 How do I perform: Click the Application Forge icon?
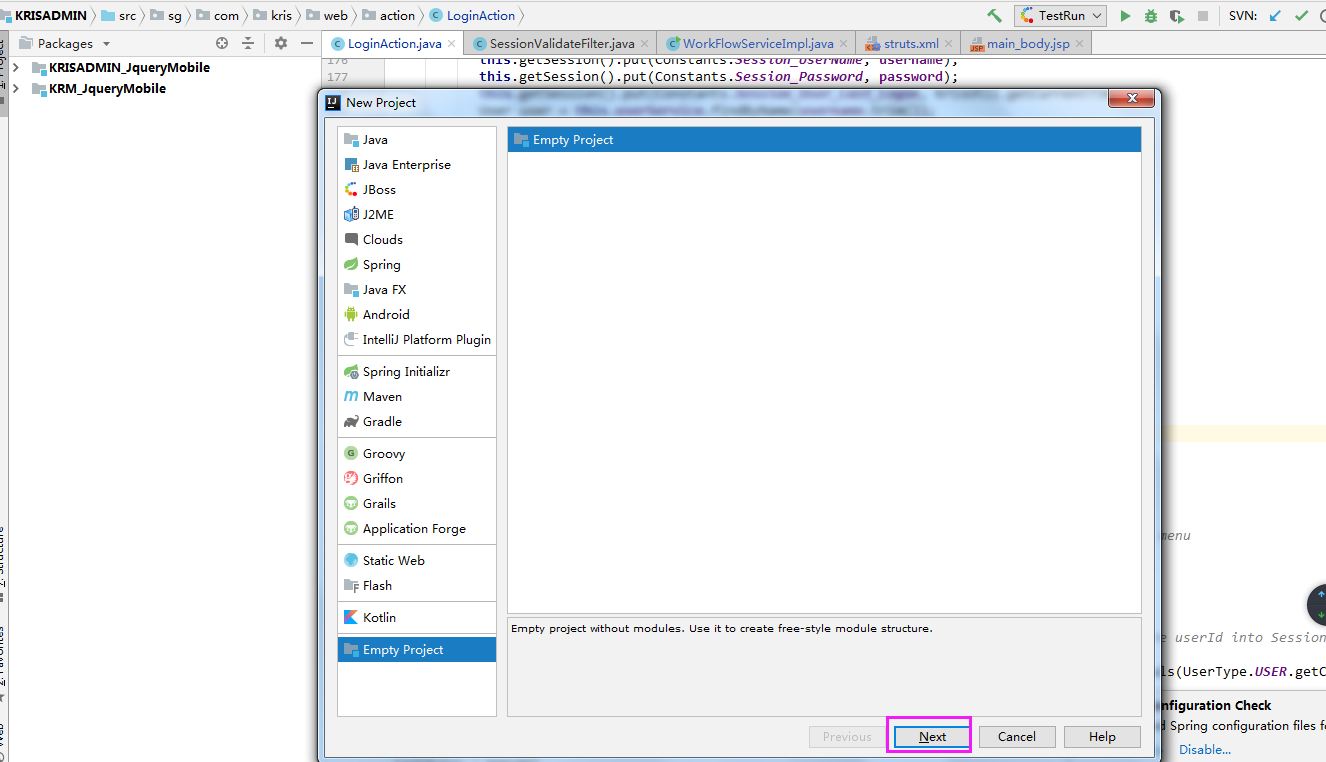click(351, 528)
